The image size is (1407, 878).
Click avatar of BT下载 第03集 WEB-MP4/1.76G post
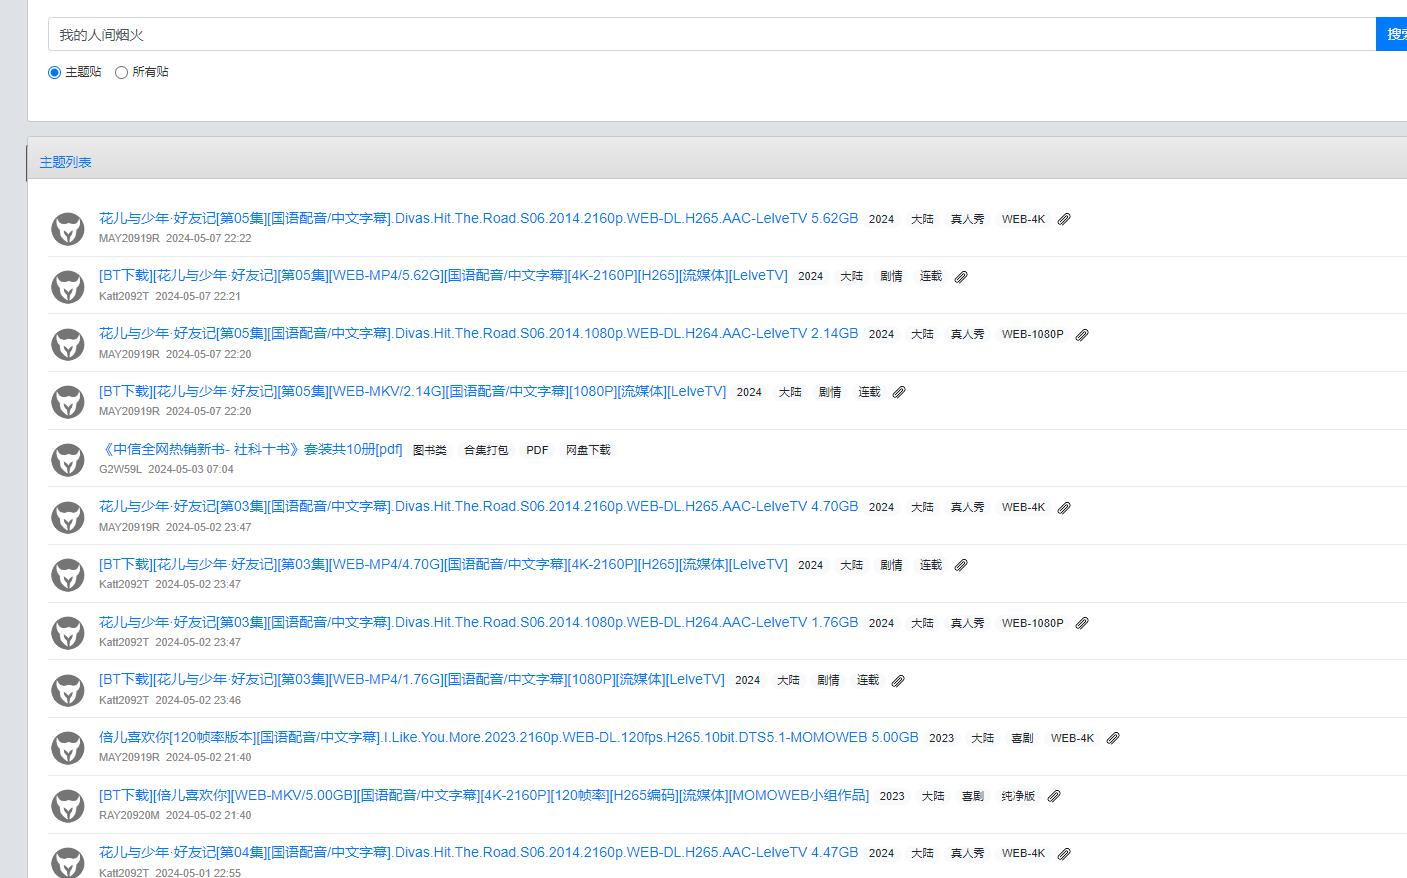(x=68, y=690)
